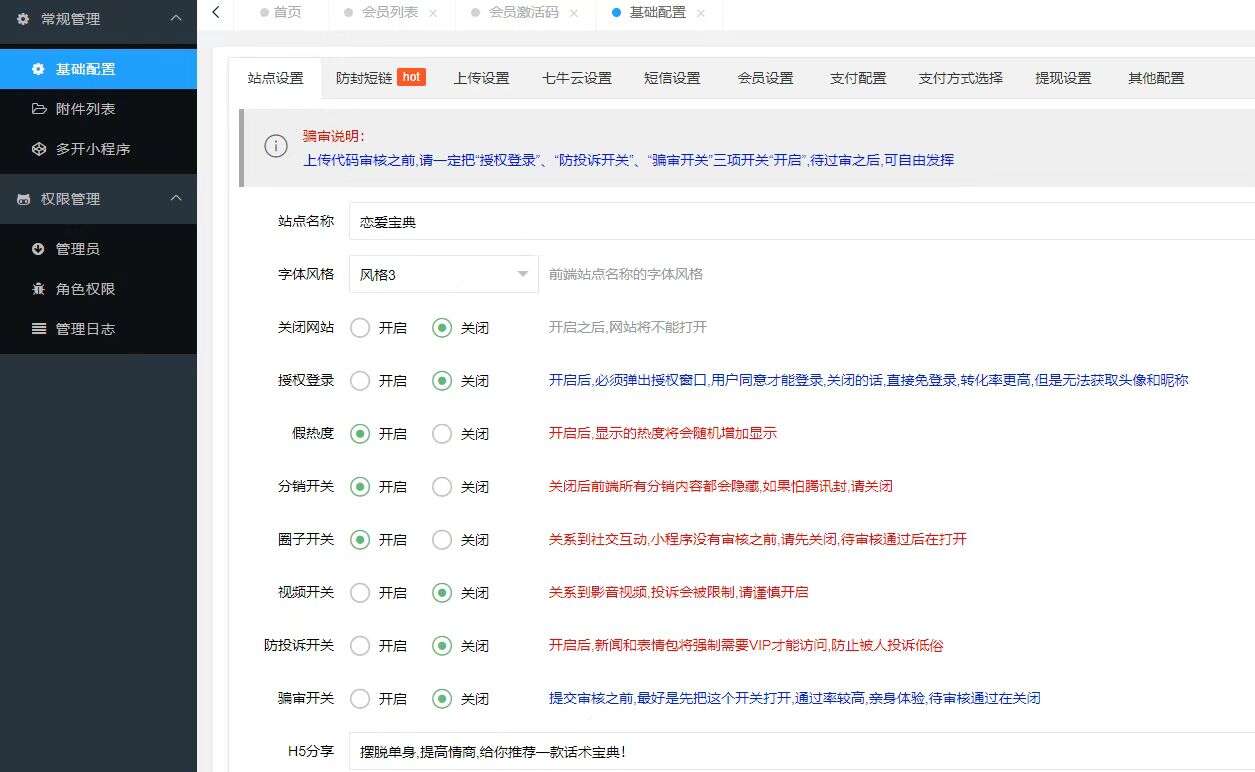Click the back arrow beside the tabs
The width and height of the screenshot is (1255, 772).
(x=215, y=13)
